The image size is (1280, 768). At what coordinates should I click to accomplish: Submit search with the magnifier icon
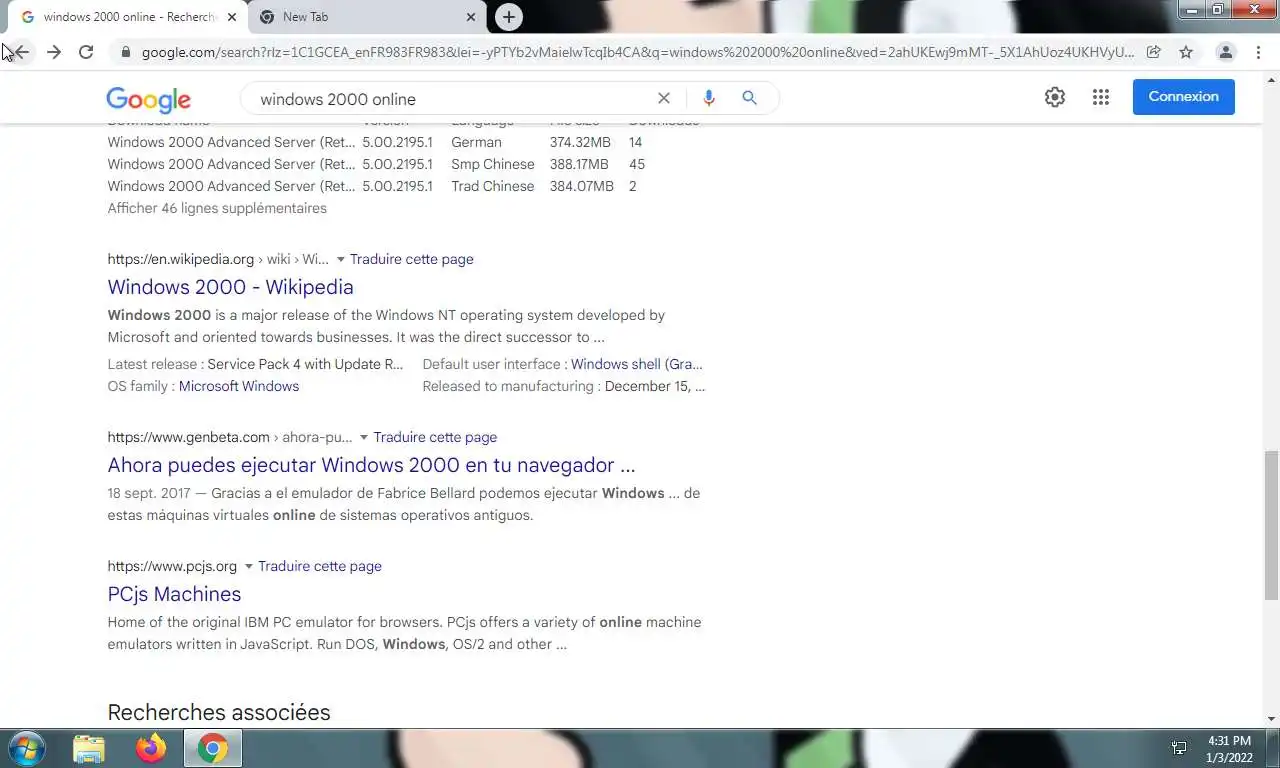(749, 98)
